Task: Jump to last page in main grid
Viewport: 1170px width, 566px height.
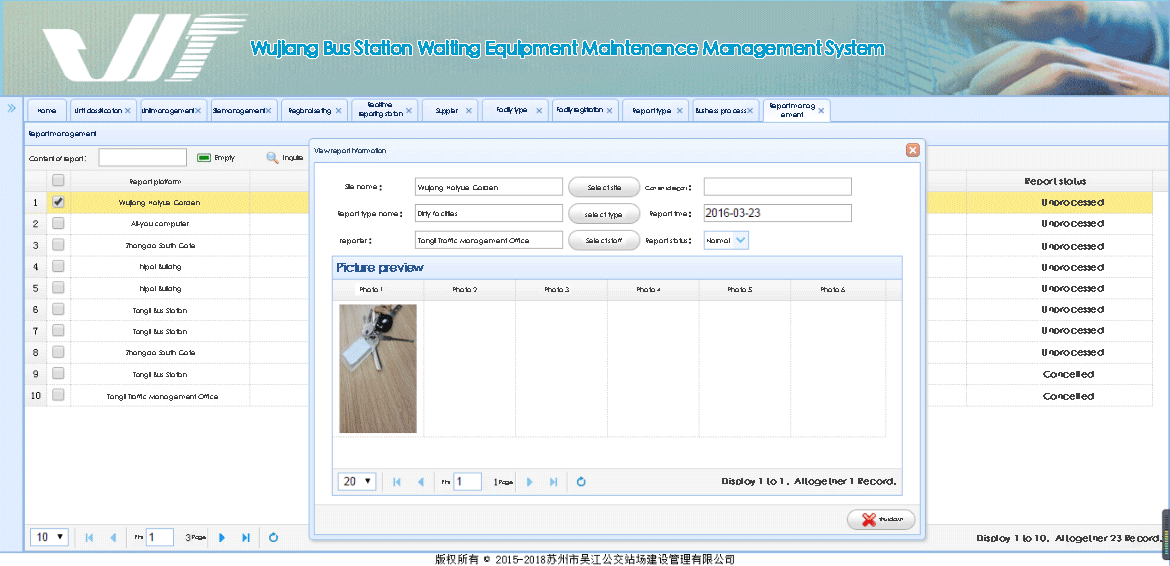Action: (246, 538)
